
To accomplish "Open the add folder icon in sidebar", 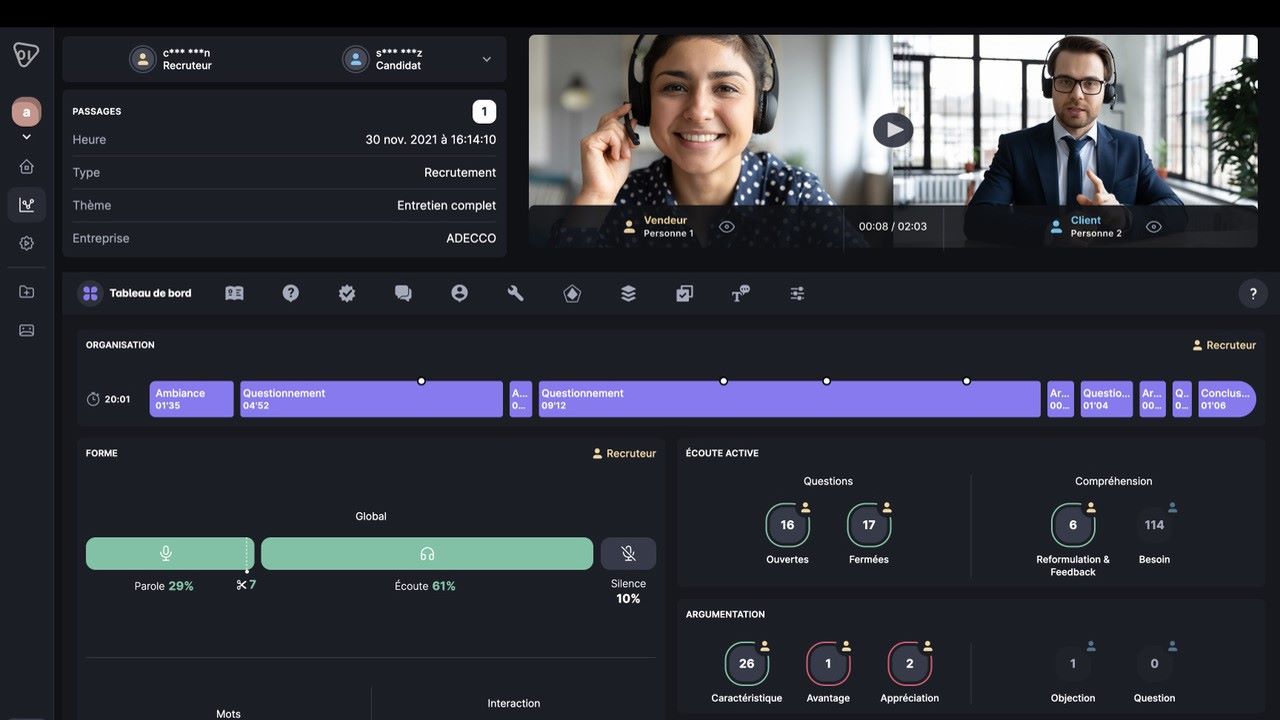I will [x=27, y=292].
